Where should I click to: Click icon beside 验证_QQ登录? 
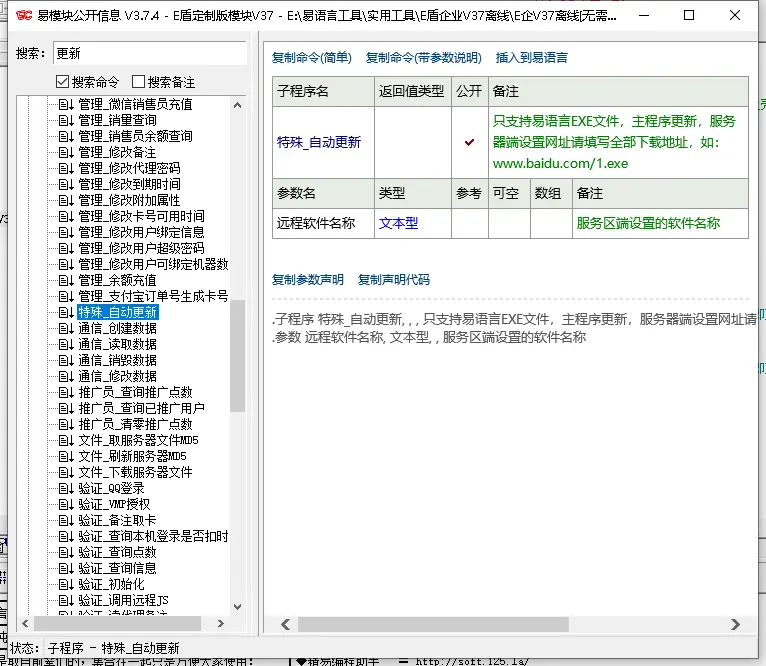(x=66, y=489)
